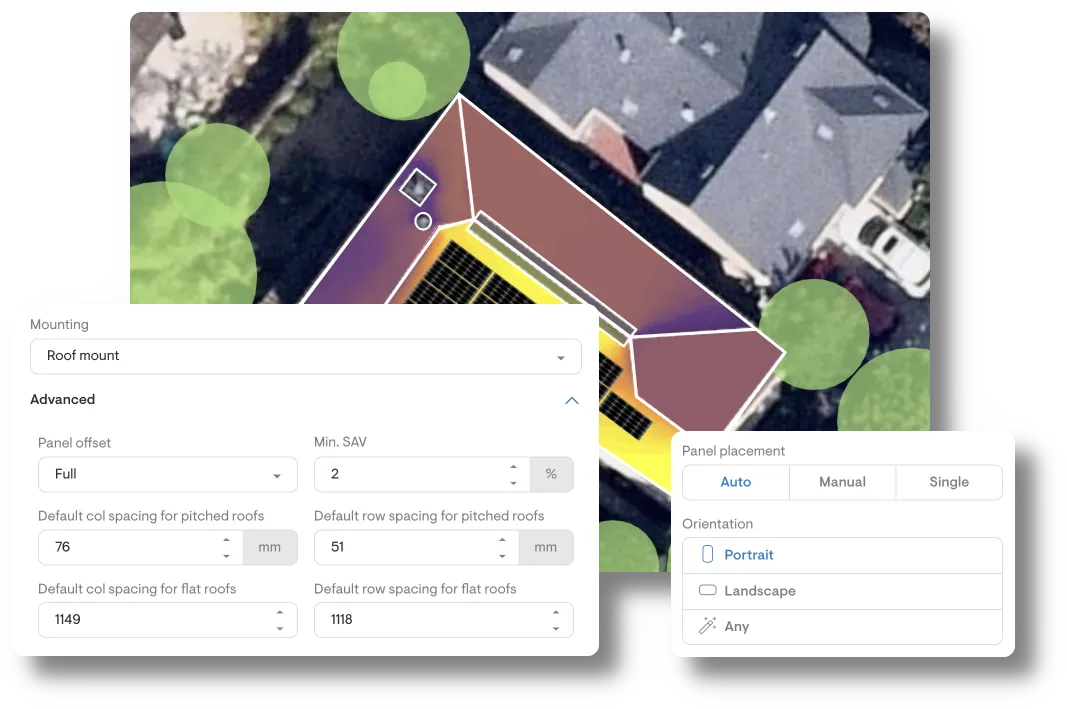This screenshot has width=1067, height=709.
Task: Collapse the Advanced section chevron
Action: coord(571,400)
